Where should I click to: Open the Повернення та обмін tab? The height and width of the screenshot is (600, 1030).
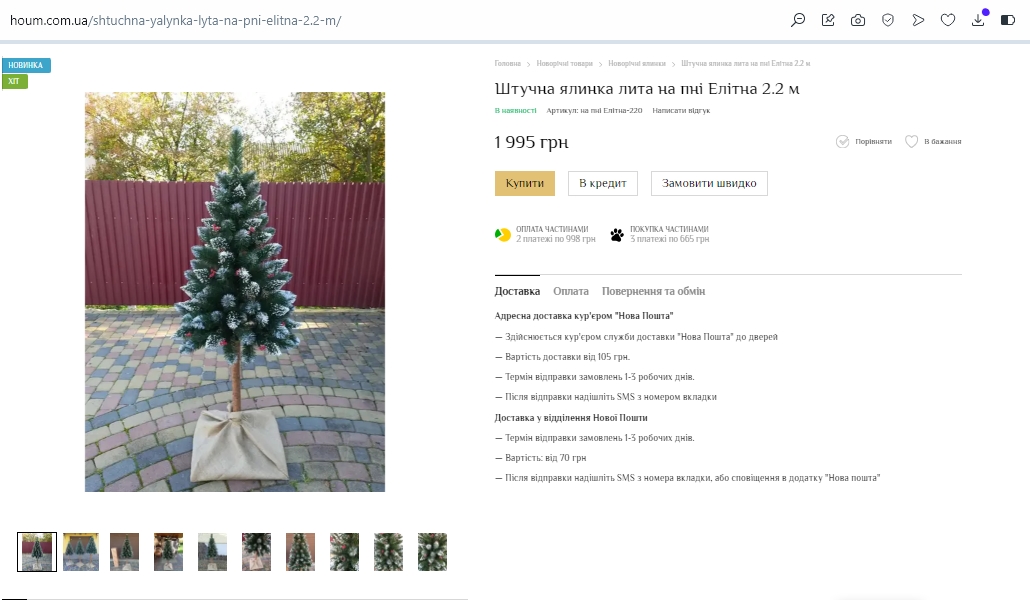click(x=653, y=291)
